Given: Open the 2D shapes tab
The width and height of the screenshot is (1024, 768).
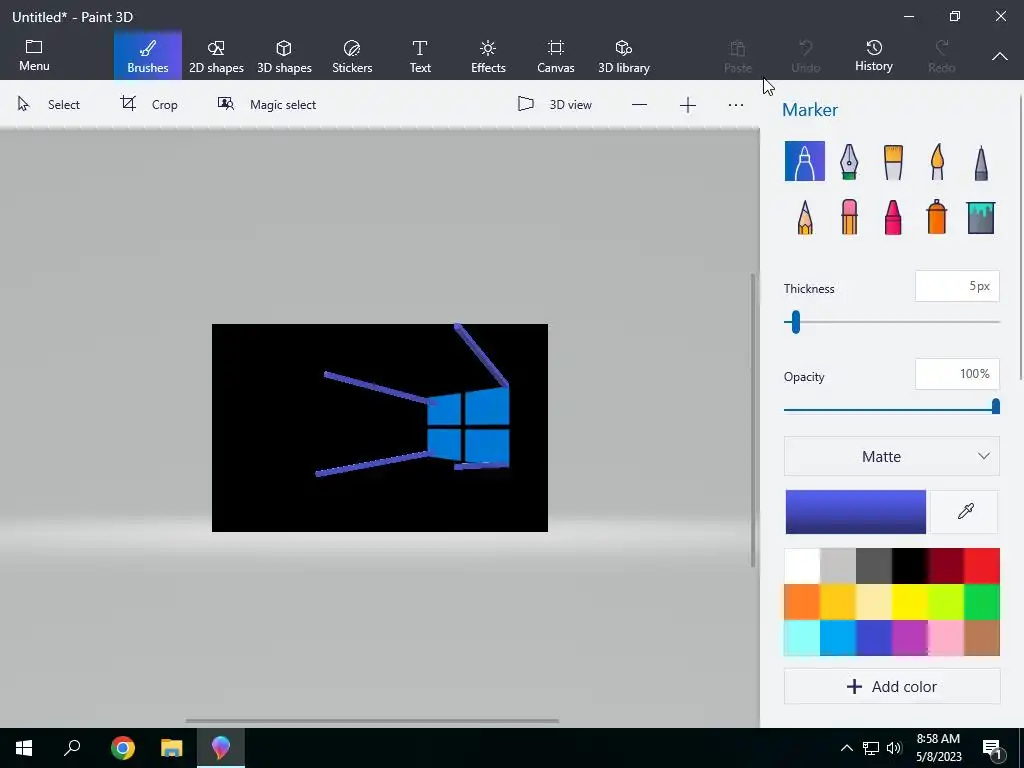Looking at the screenshot, I should [216, 56].
